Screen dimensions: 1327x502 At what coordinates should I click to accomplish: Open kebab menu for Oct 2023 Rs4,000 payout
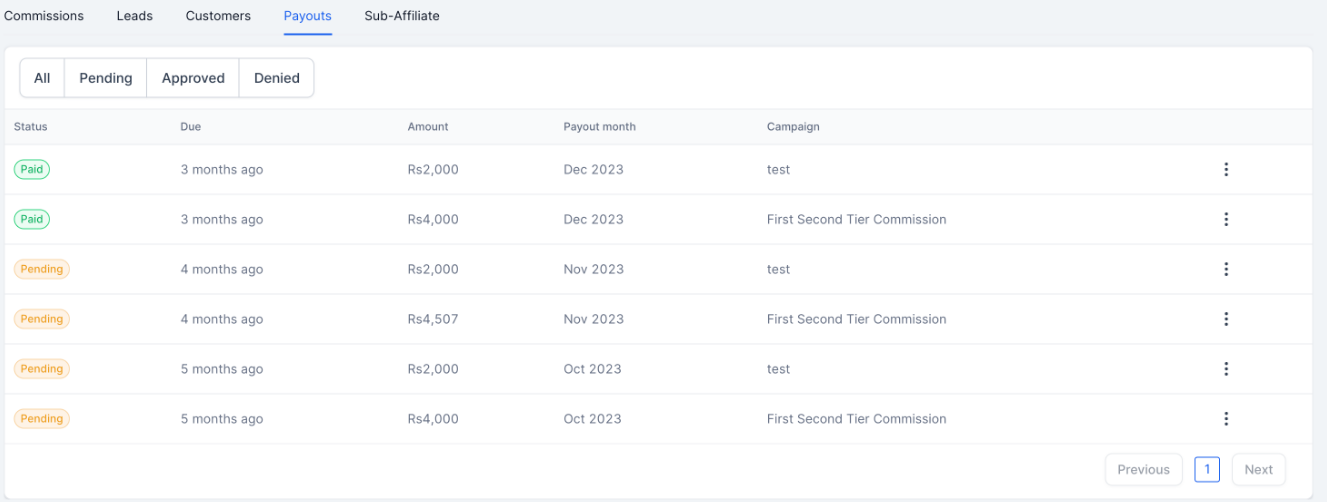(1226, 419)
